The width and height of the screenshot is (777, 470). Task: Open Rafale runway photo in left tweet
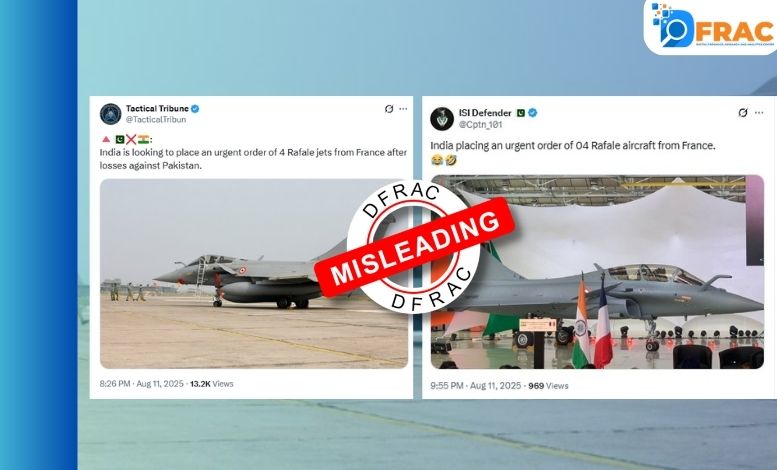click(254, 274)
